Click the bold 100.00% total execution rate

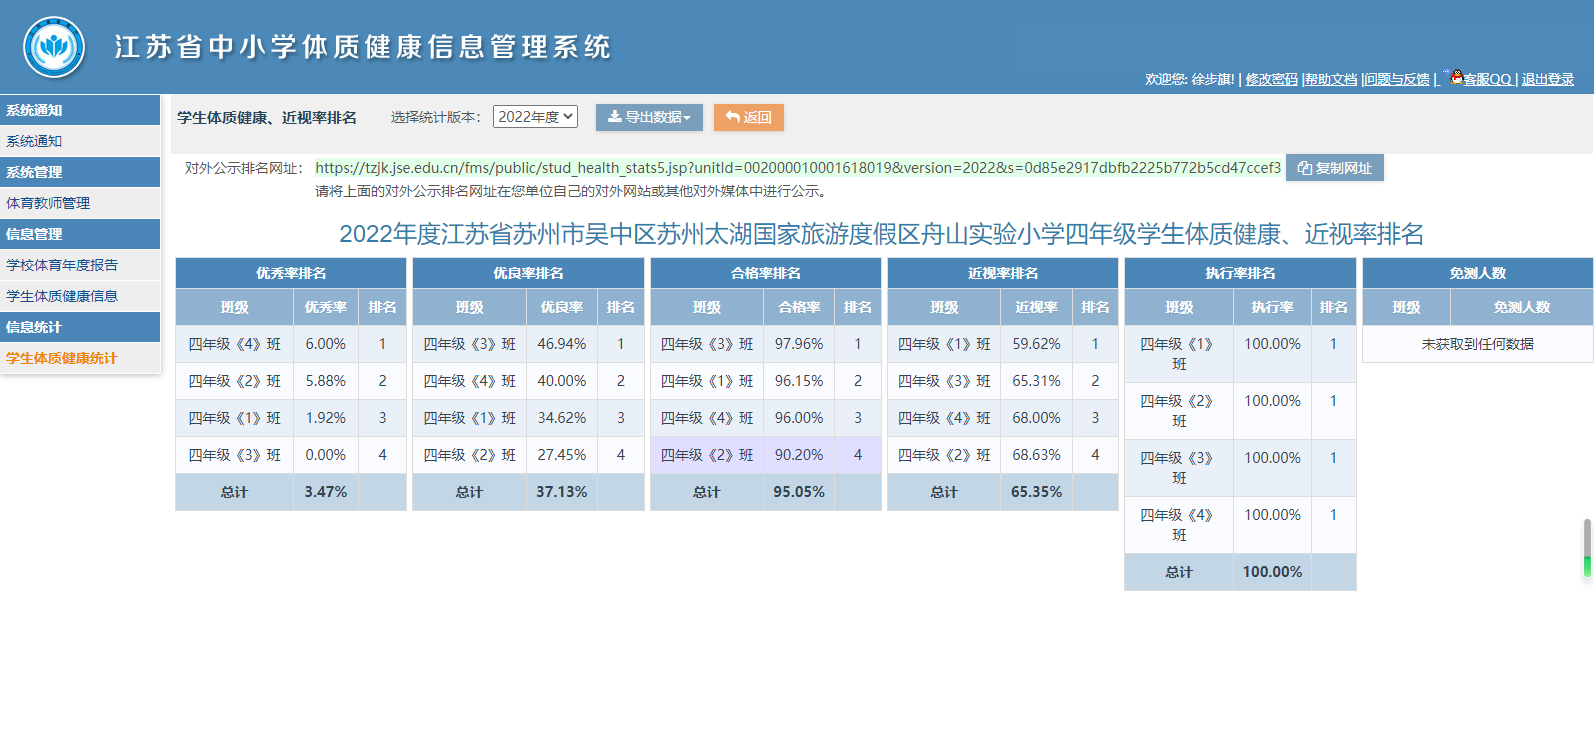coord(1272,572)
